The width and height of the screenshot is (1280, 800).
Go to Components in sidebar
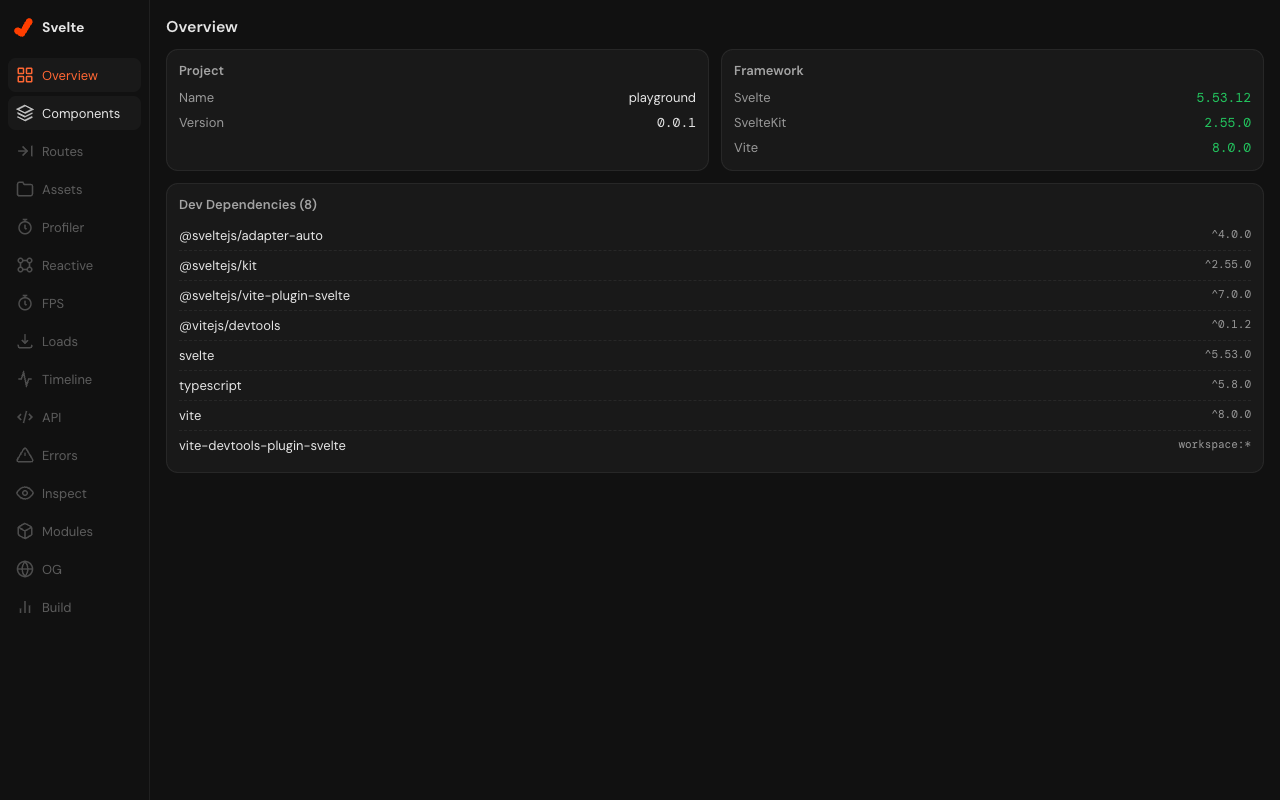point(81,113)
